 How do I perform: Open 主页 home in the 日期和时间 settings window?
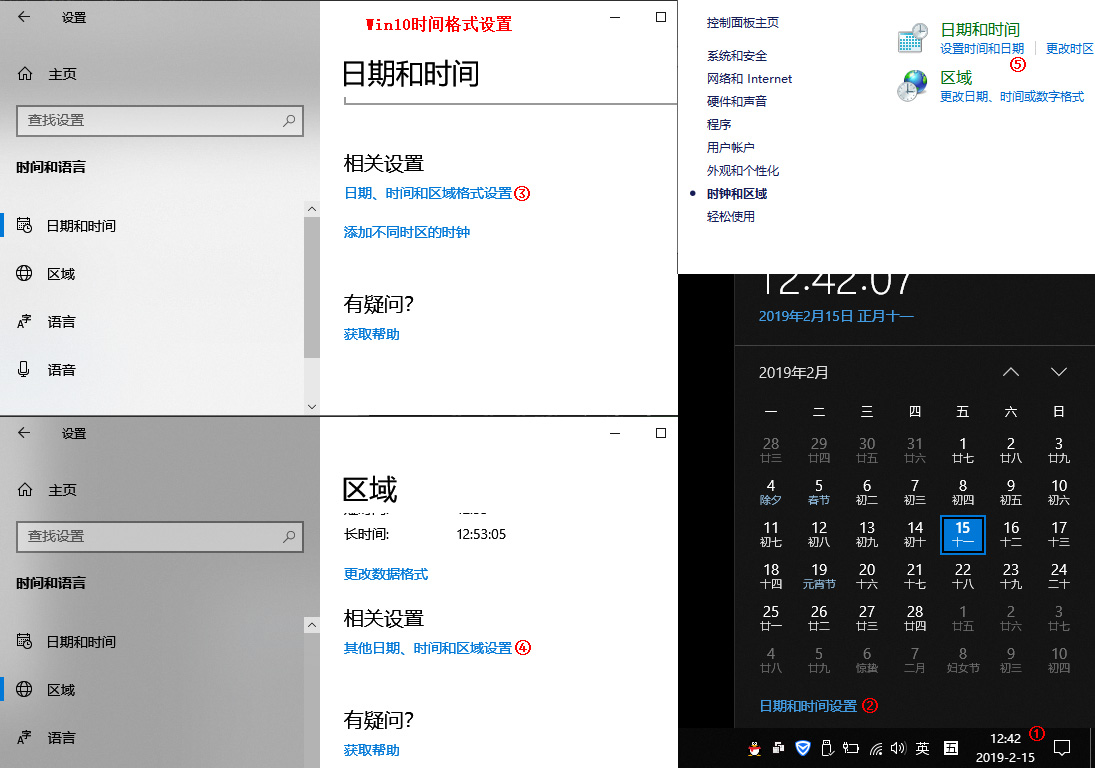coord(47,74)
